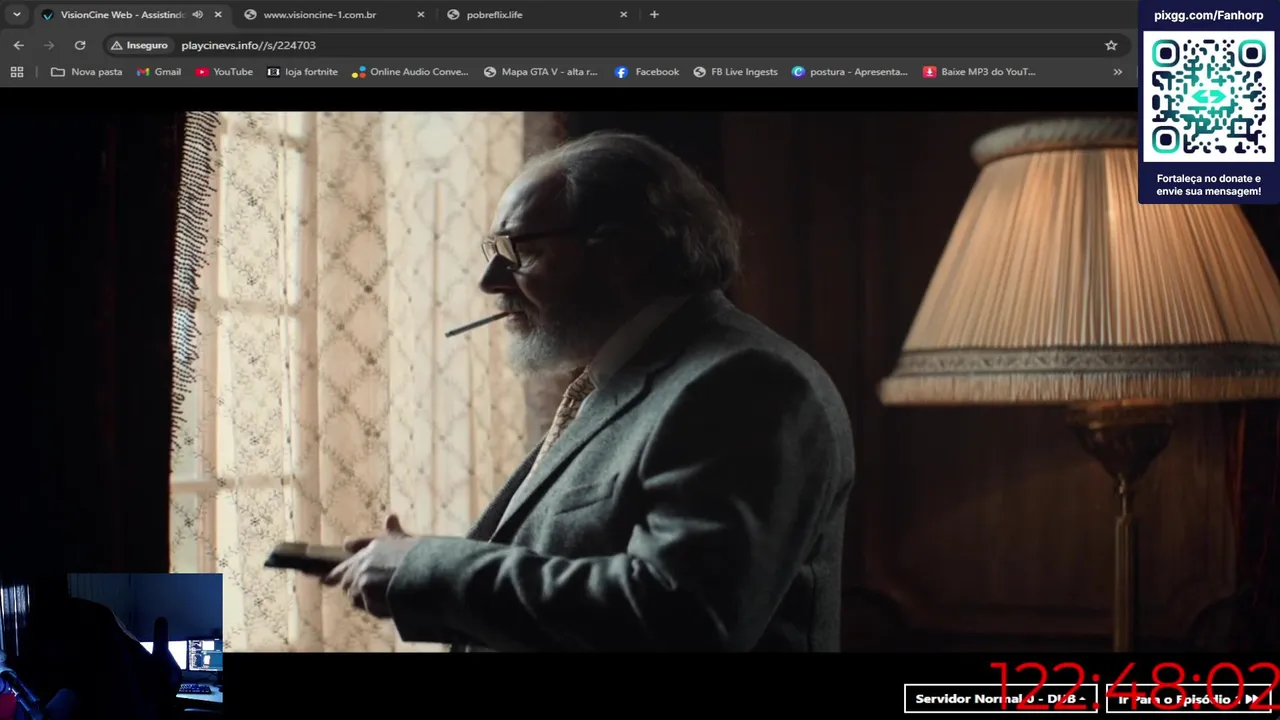Open the Mapa GTA V bookmark

coord(540,72)
